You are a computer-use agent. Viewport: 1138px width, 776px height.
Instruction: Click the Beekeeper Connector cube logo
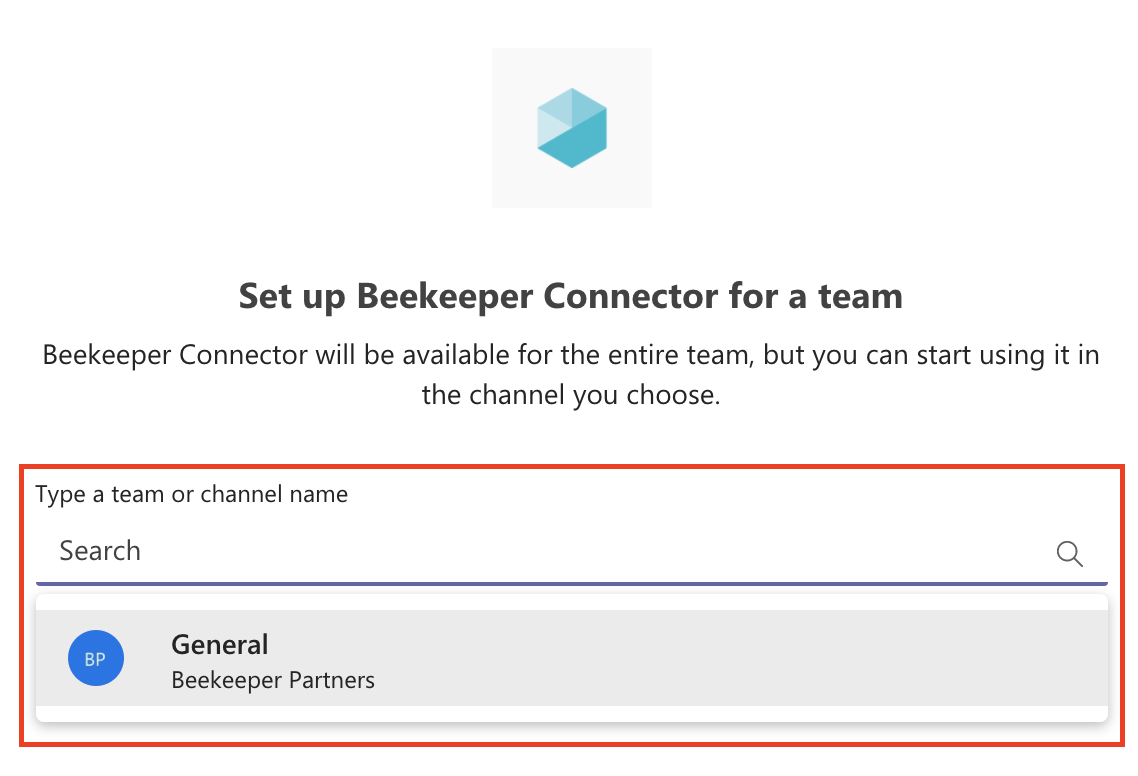(571, 127)
